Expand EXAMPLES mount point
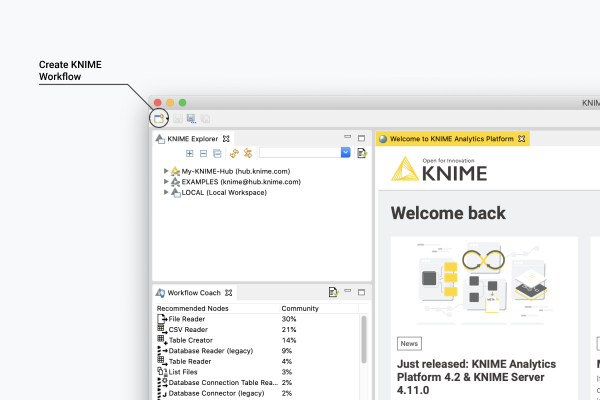The image size is (600, 400). pyautogui.click(x=166, y=181)
